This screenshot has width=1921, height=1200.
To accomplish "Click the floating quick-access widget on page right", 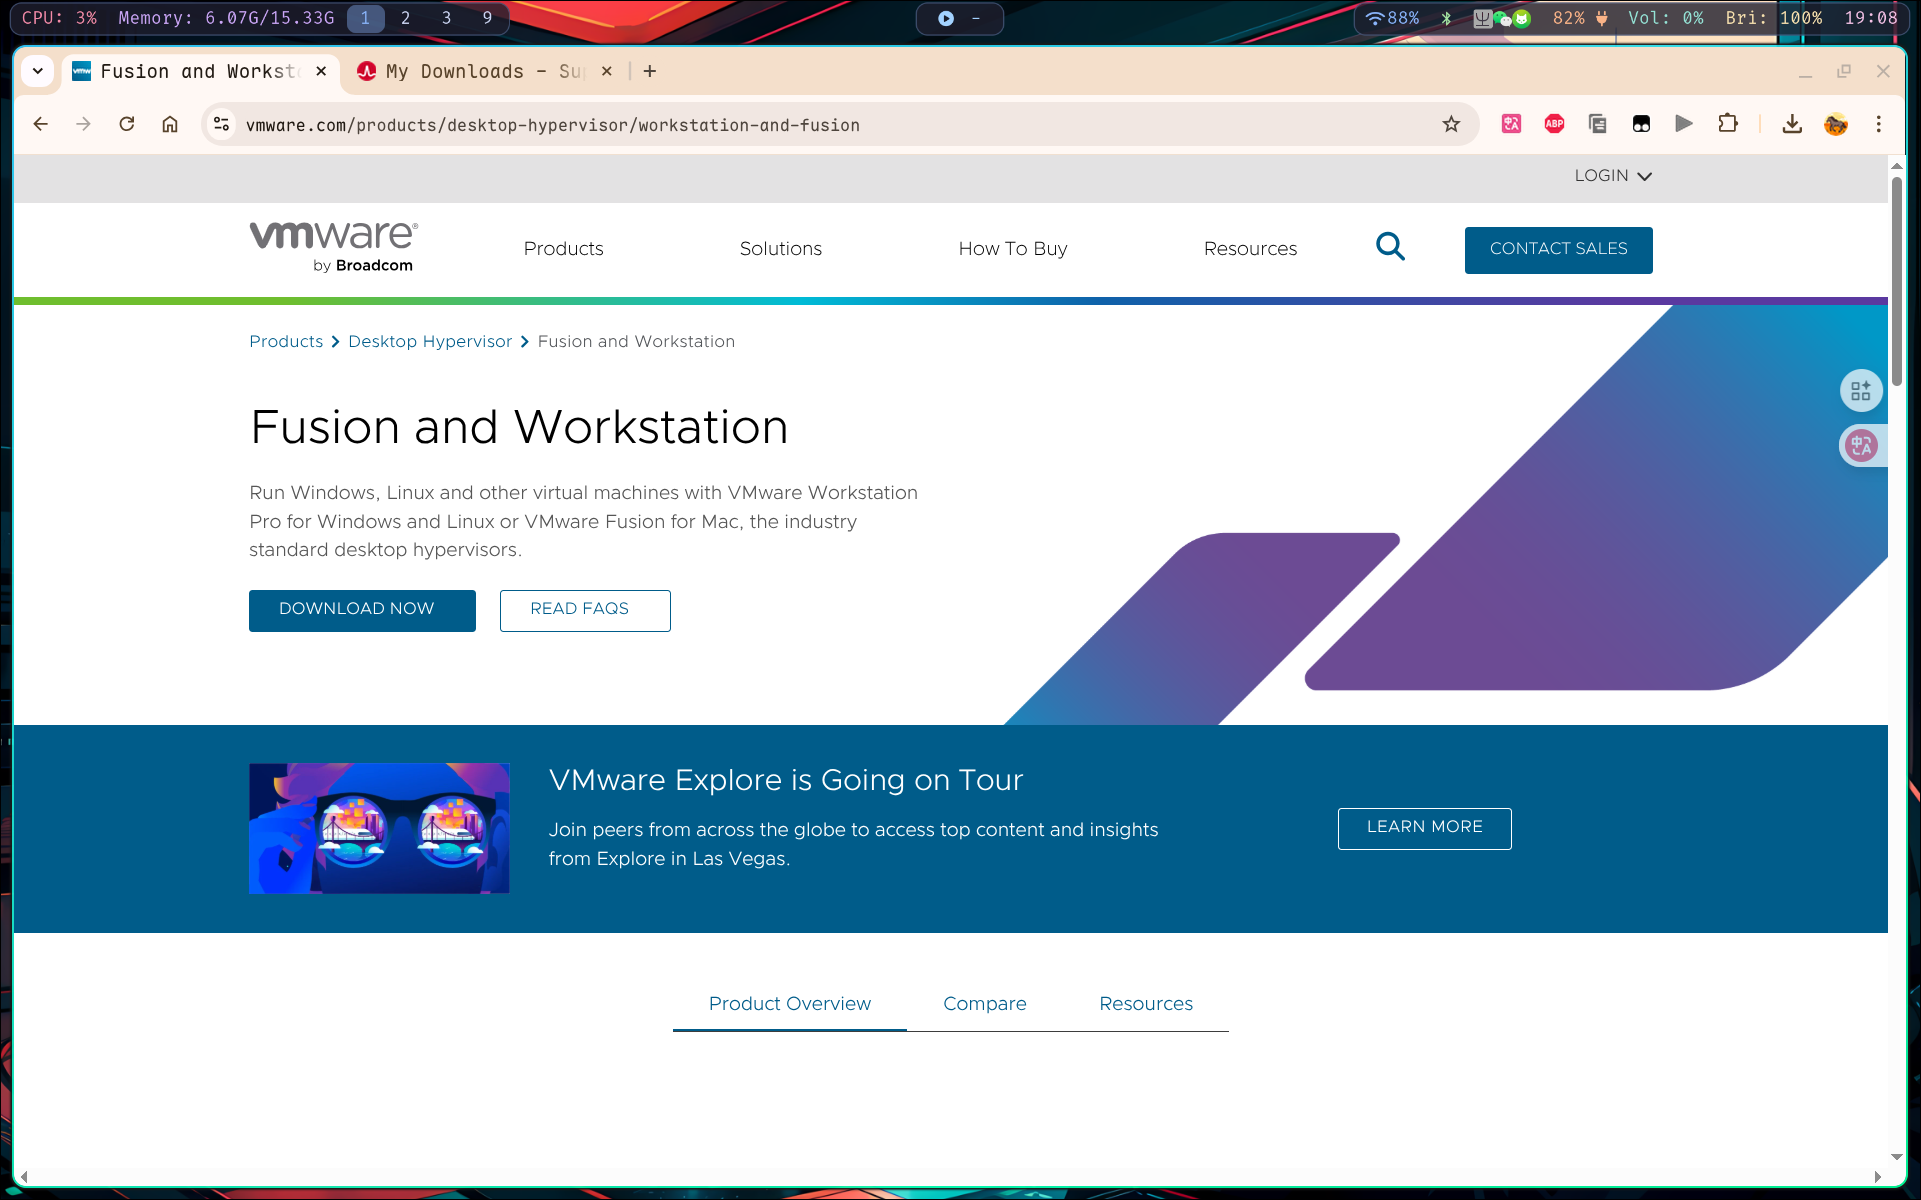I will click(1861, 390).
